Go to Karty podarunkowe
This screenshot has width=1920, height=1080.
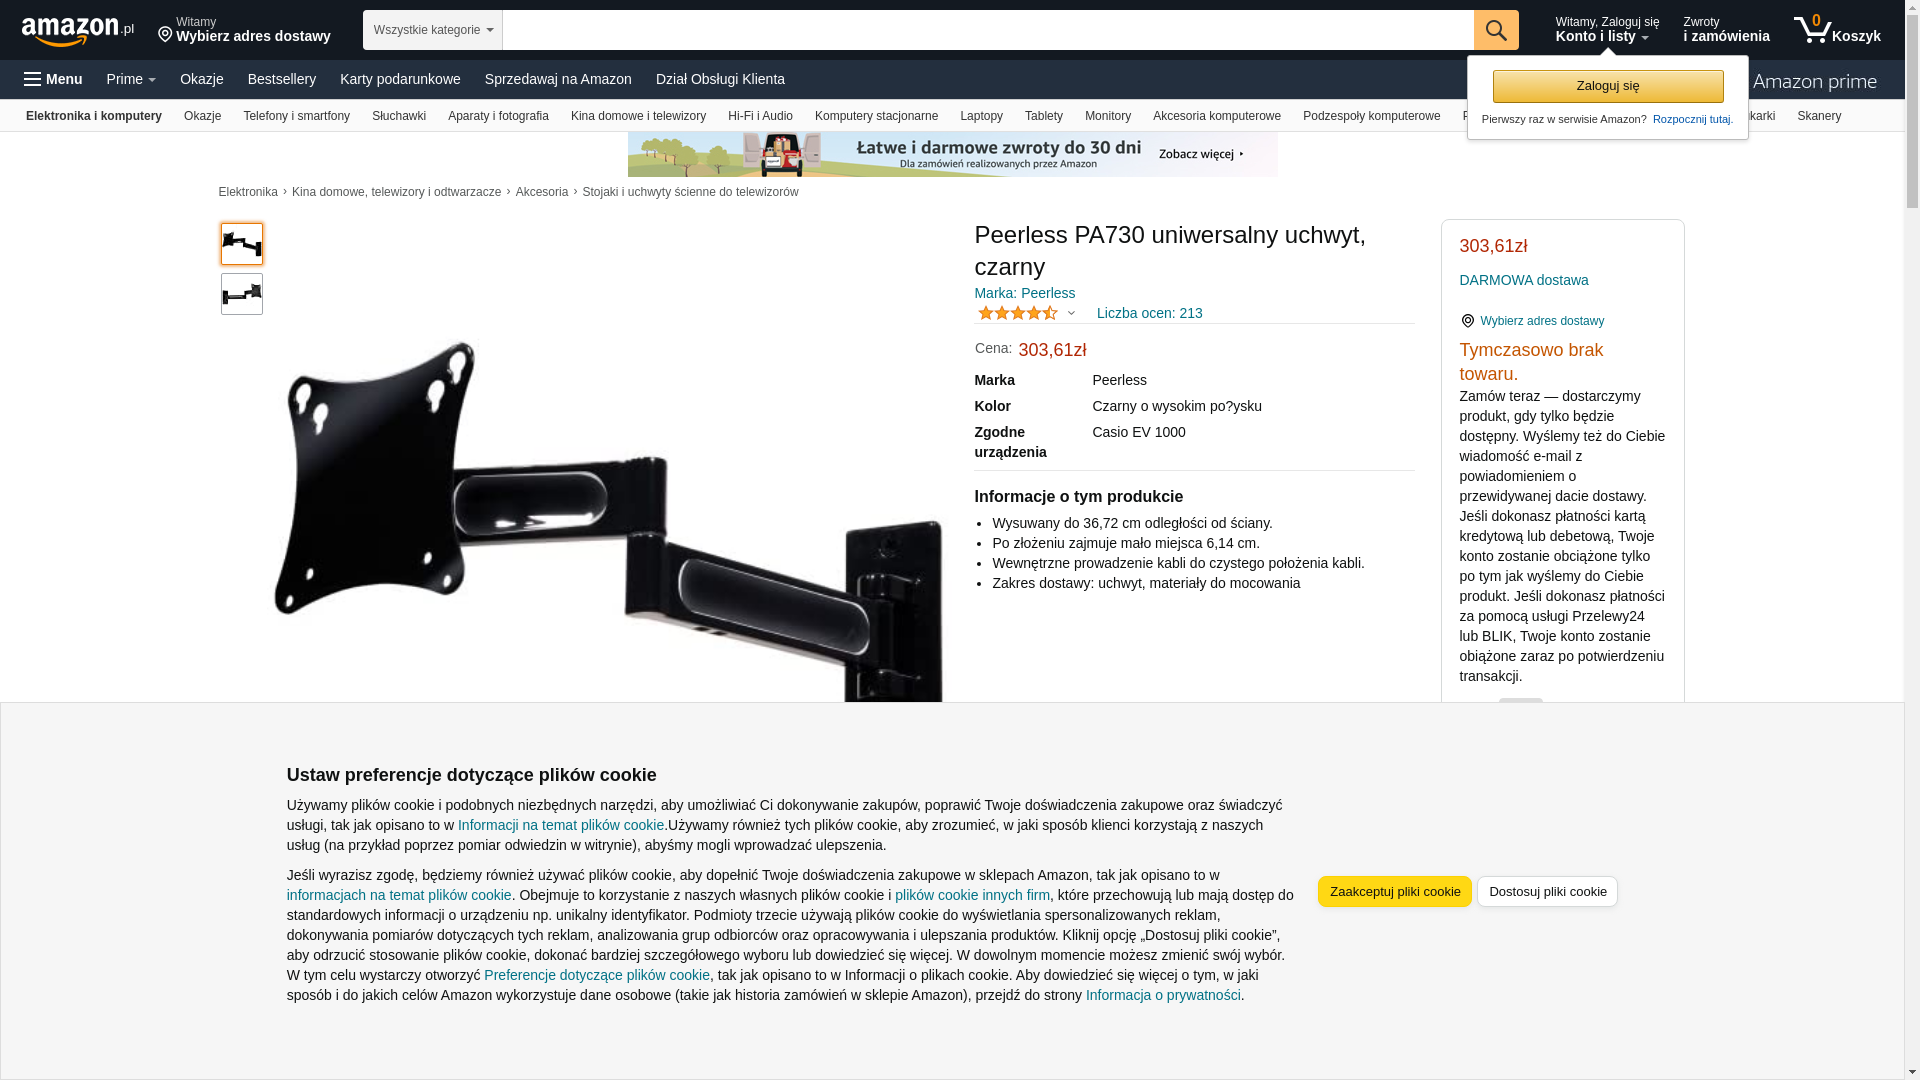(x=400, y=79)
